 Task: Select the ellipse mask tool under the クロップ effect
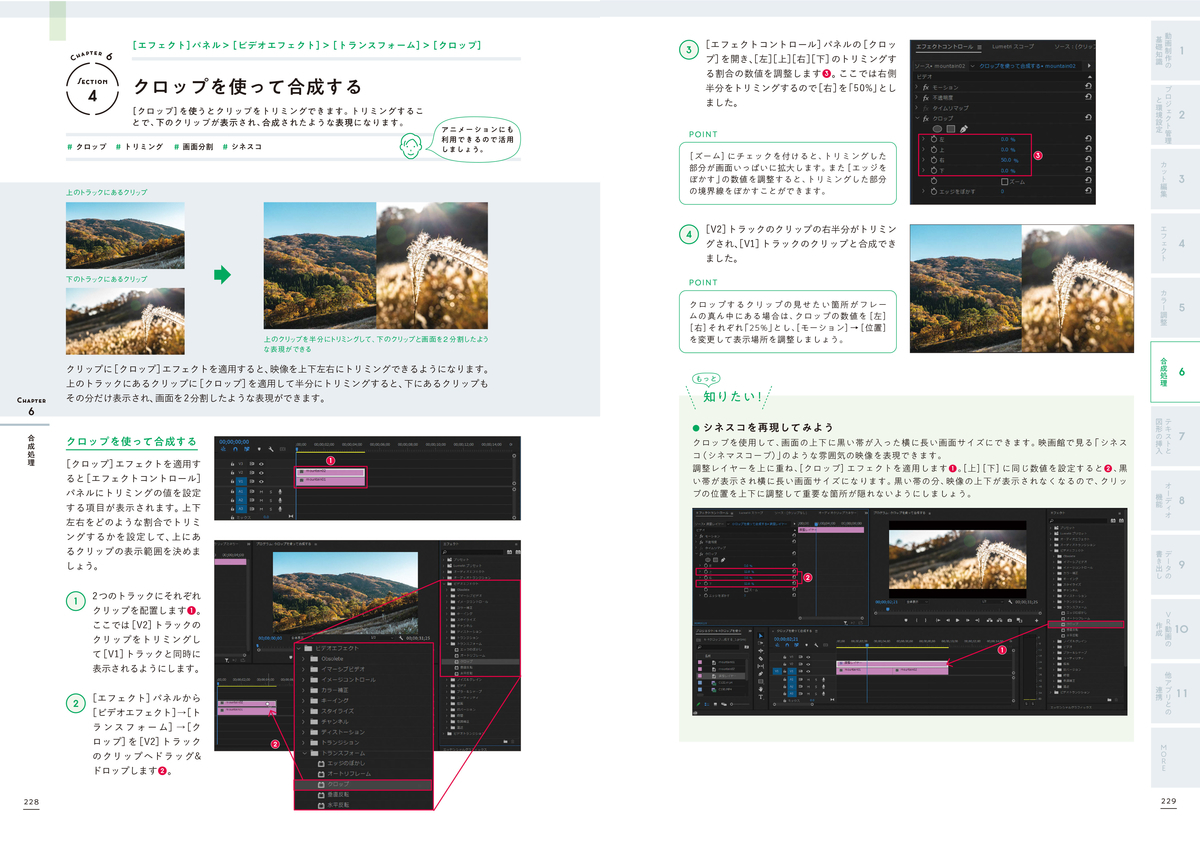[x=937, y=129]
